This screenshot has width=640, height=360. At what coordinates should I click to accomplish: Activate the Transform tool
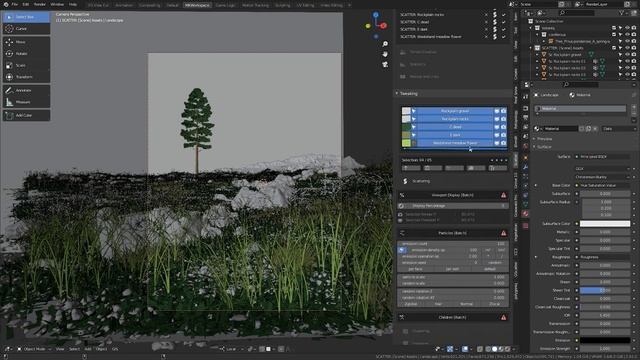(x=27, y=77)
